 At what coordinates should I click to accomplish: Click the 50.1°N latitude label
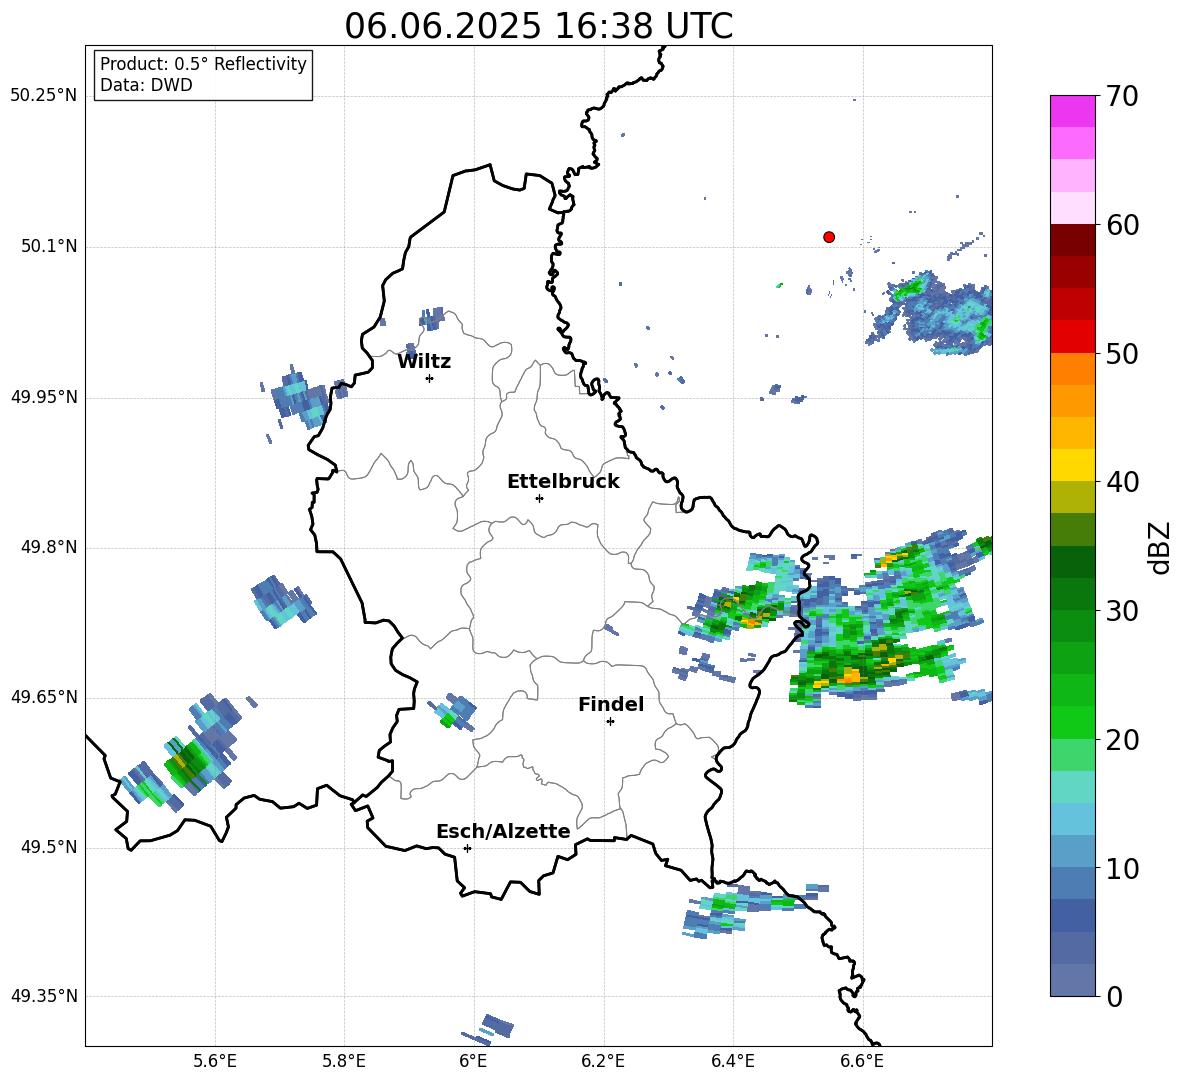point(49,246)
